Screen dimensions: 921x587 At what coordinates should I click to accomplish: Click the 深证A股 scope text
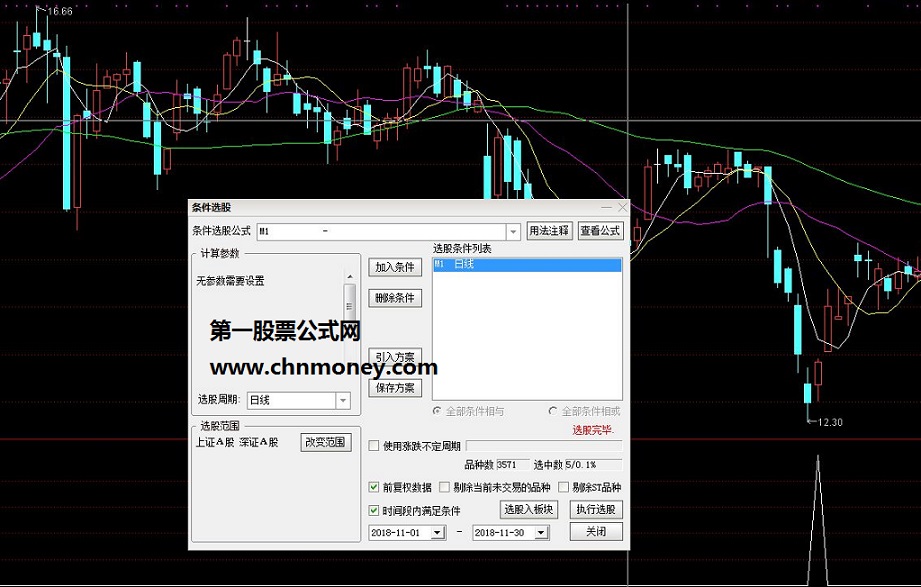(x=258, y=442)
